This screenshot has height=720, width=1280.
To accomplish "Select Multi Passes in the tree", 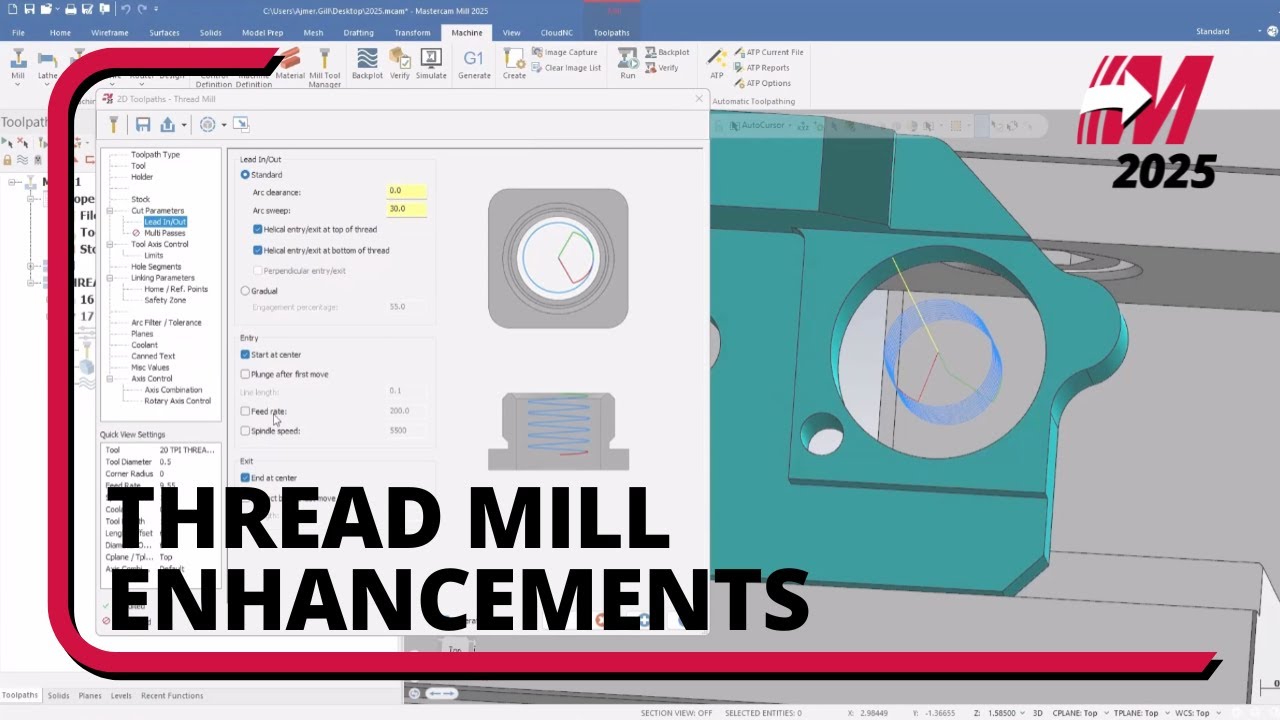I will pos(164,233).
